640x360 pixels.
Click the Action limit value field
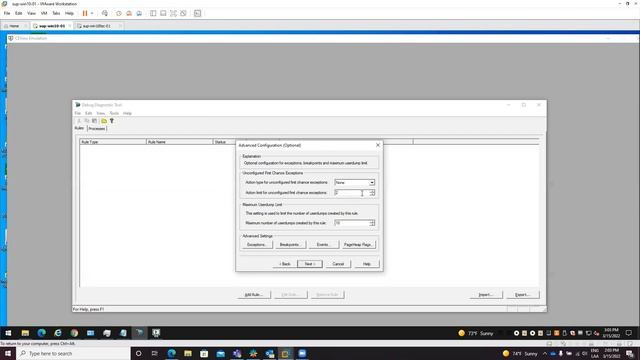tap(351, 193)
